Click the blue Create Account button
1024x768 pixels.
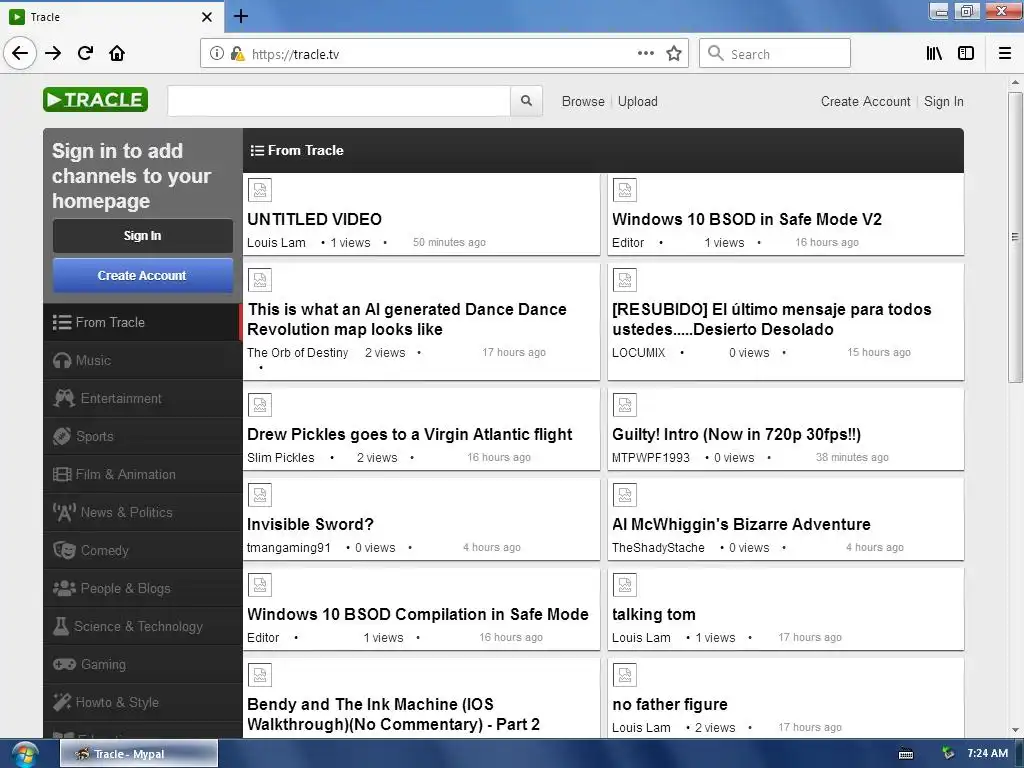click(x=142, y=276)
